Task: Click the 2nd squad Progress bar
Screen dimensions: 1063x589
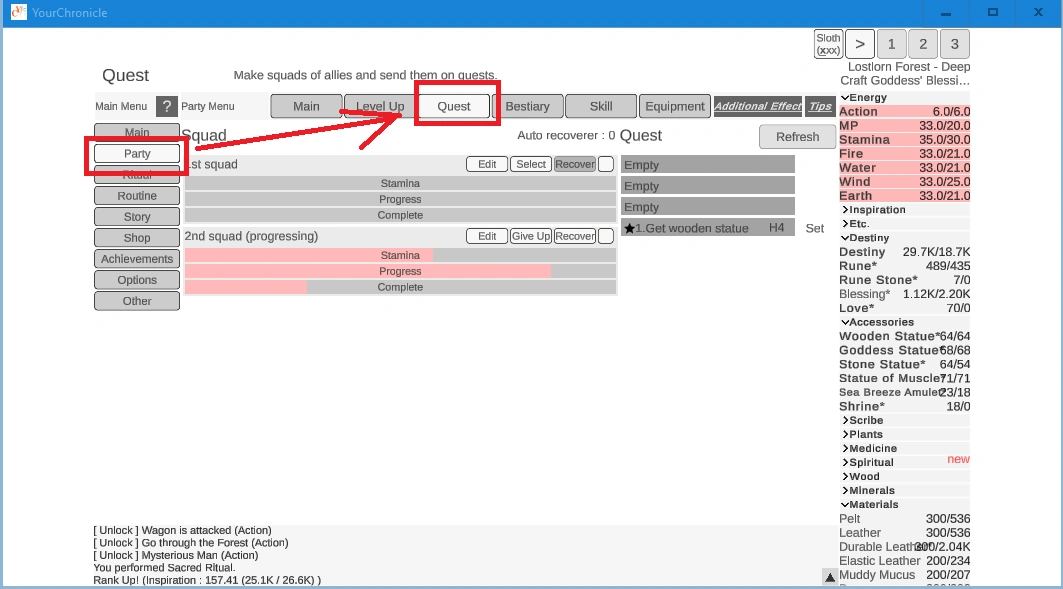Action: click(400, 271)
